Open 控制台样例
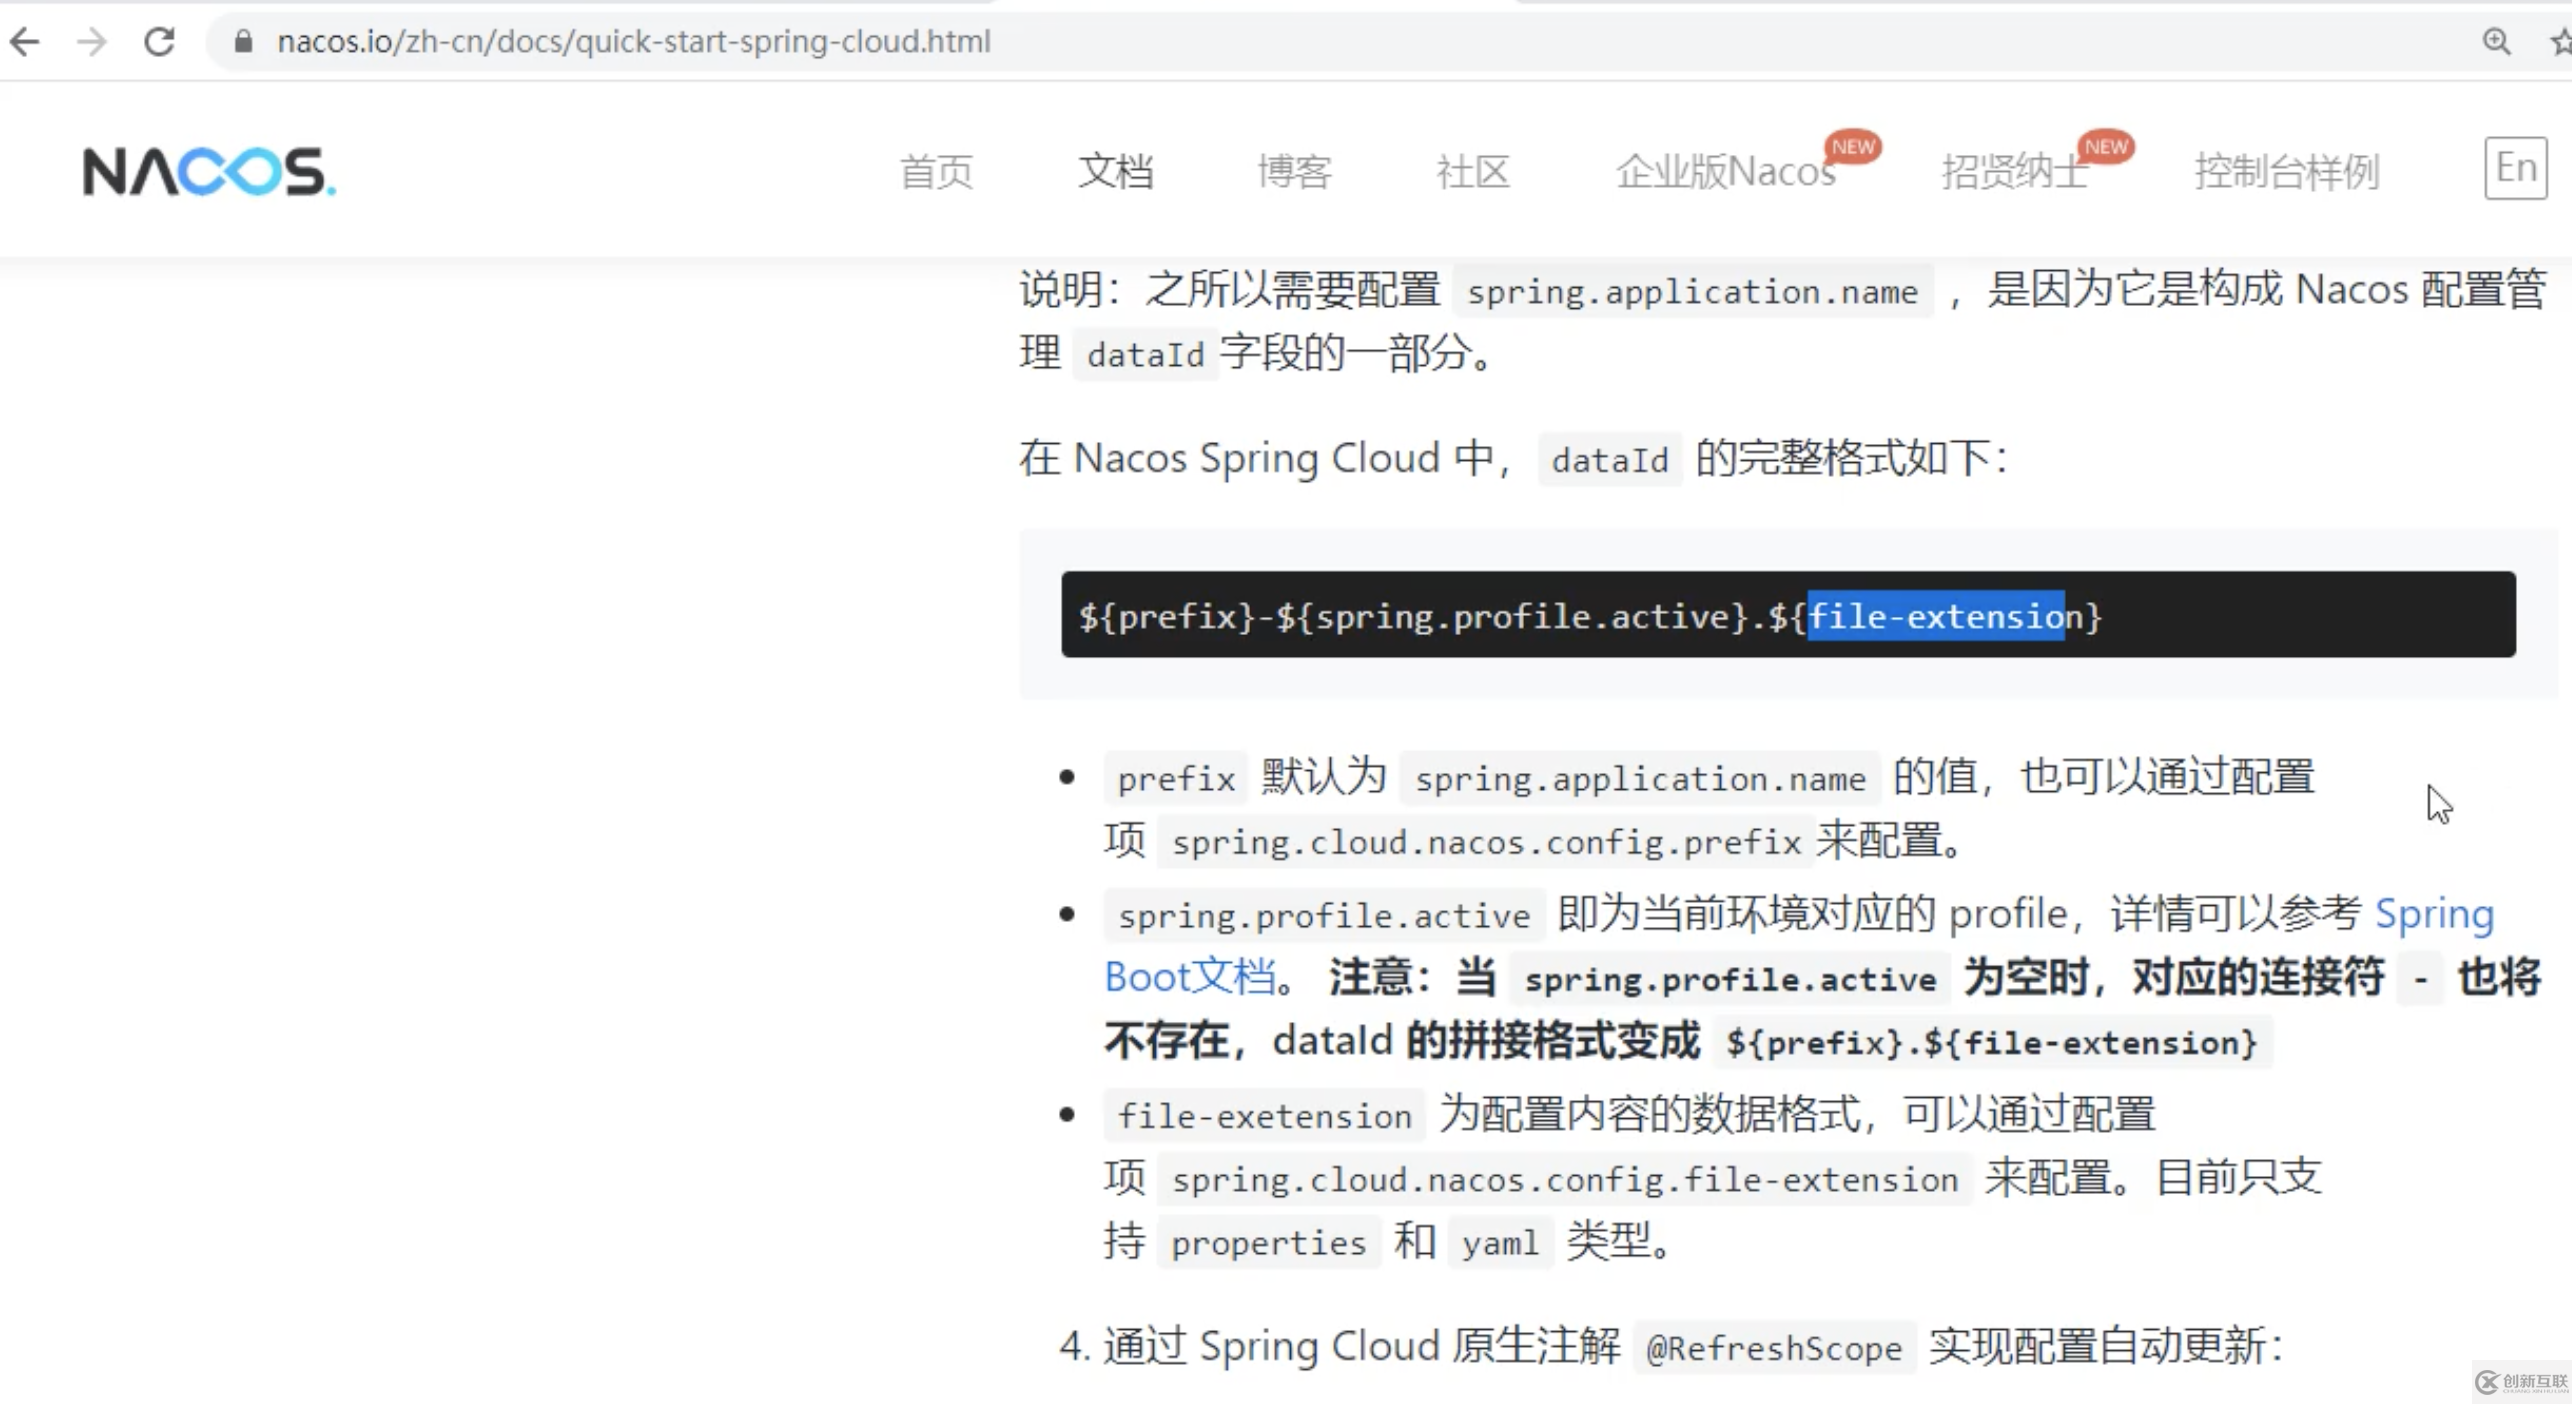This screenshot has height=1404, width=2572. coord(2287,172)
